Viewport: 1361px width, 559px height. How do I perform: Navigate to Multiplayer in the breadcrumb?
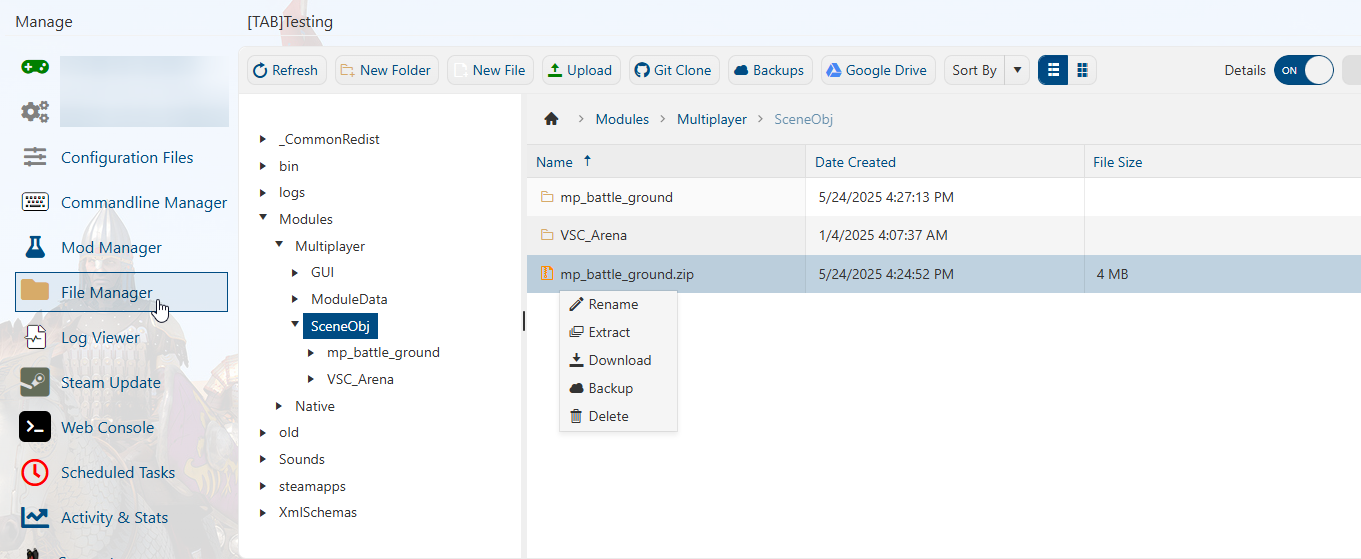(x=712, y=119)
